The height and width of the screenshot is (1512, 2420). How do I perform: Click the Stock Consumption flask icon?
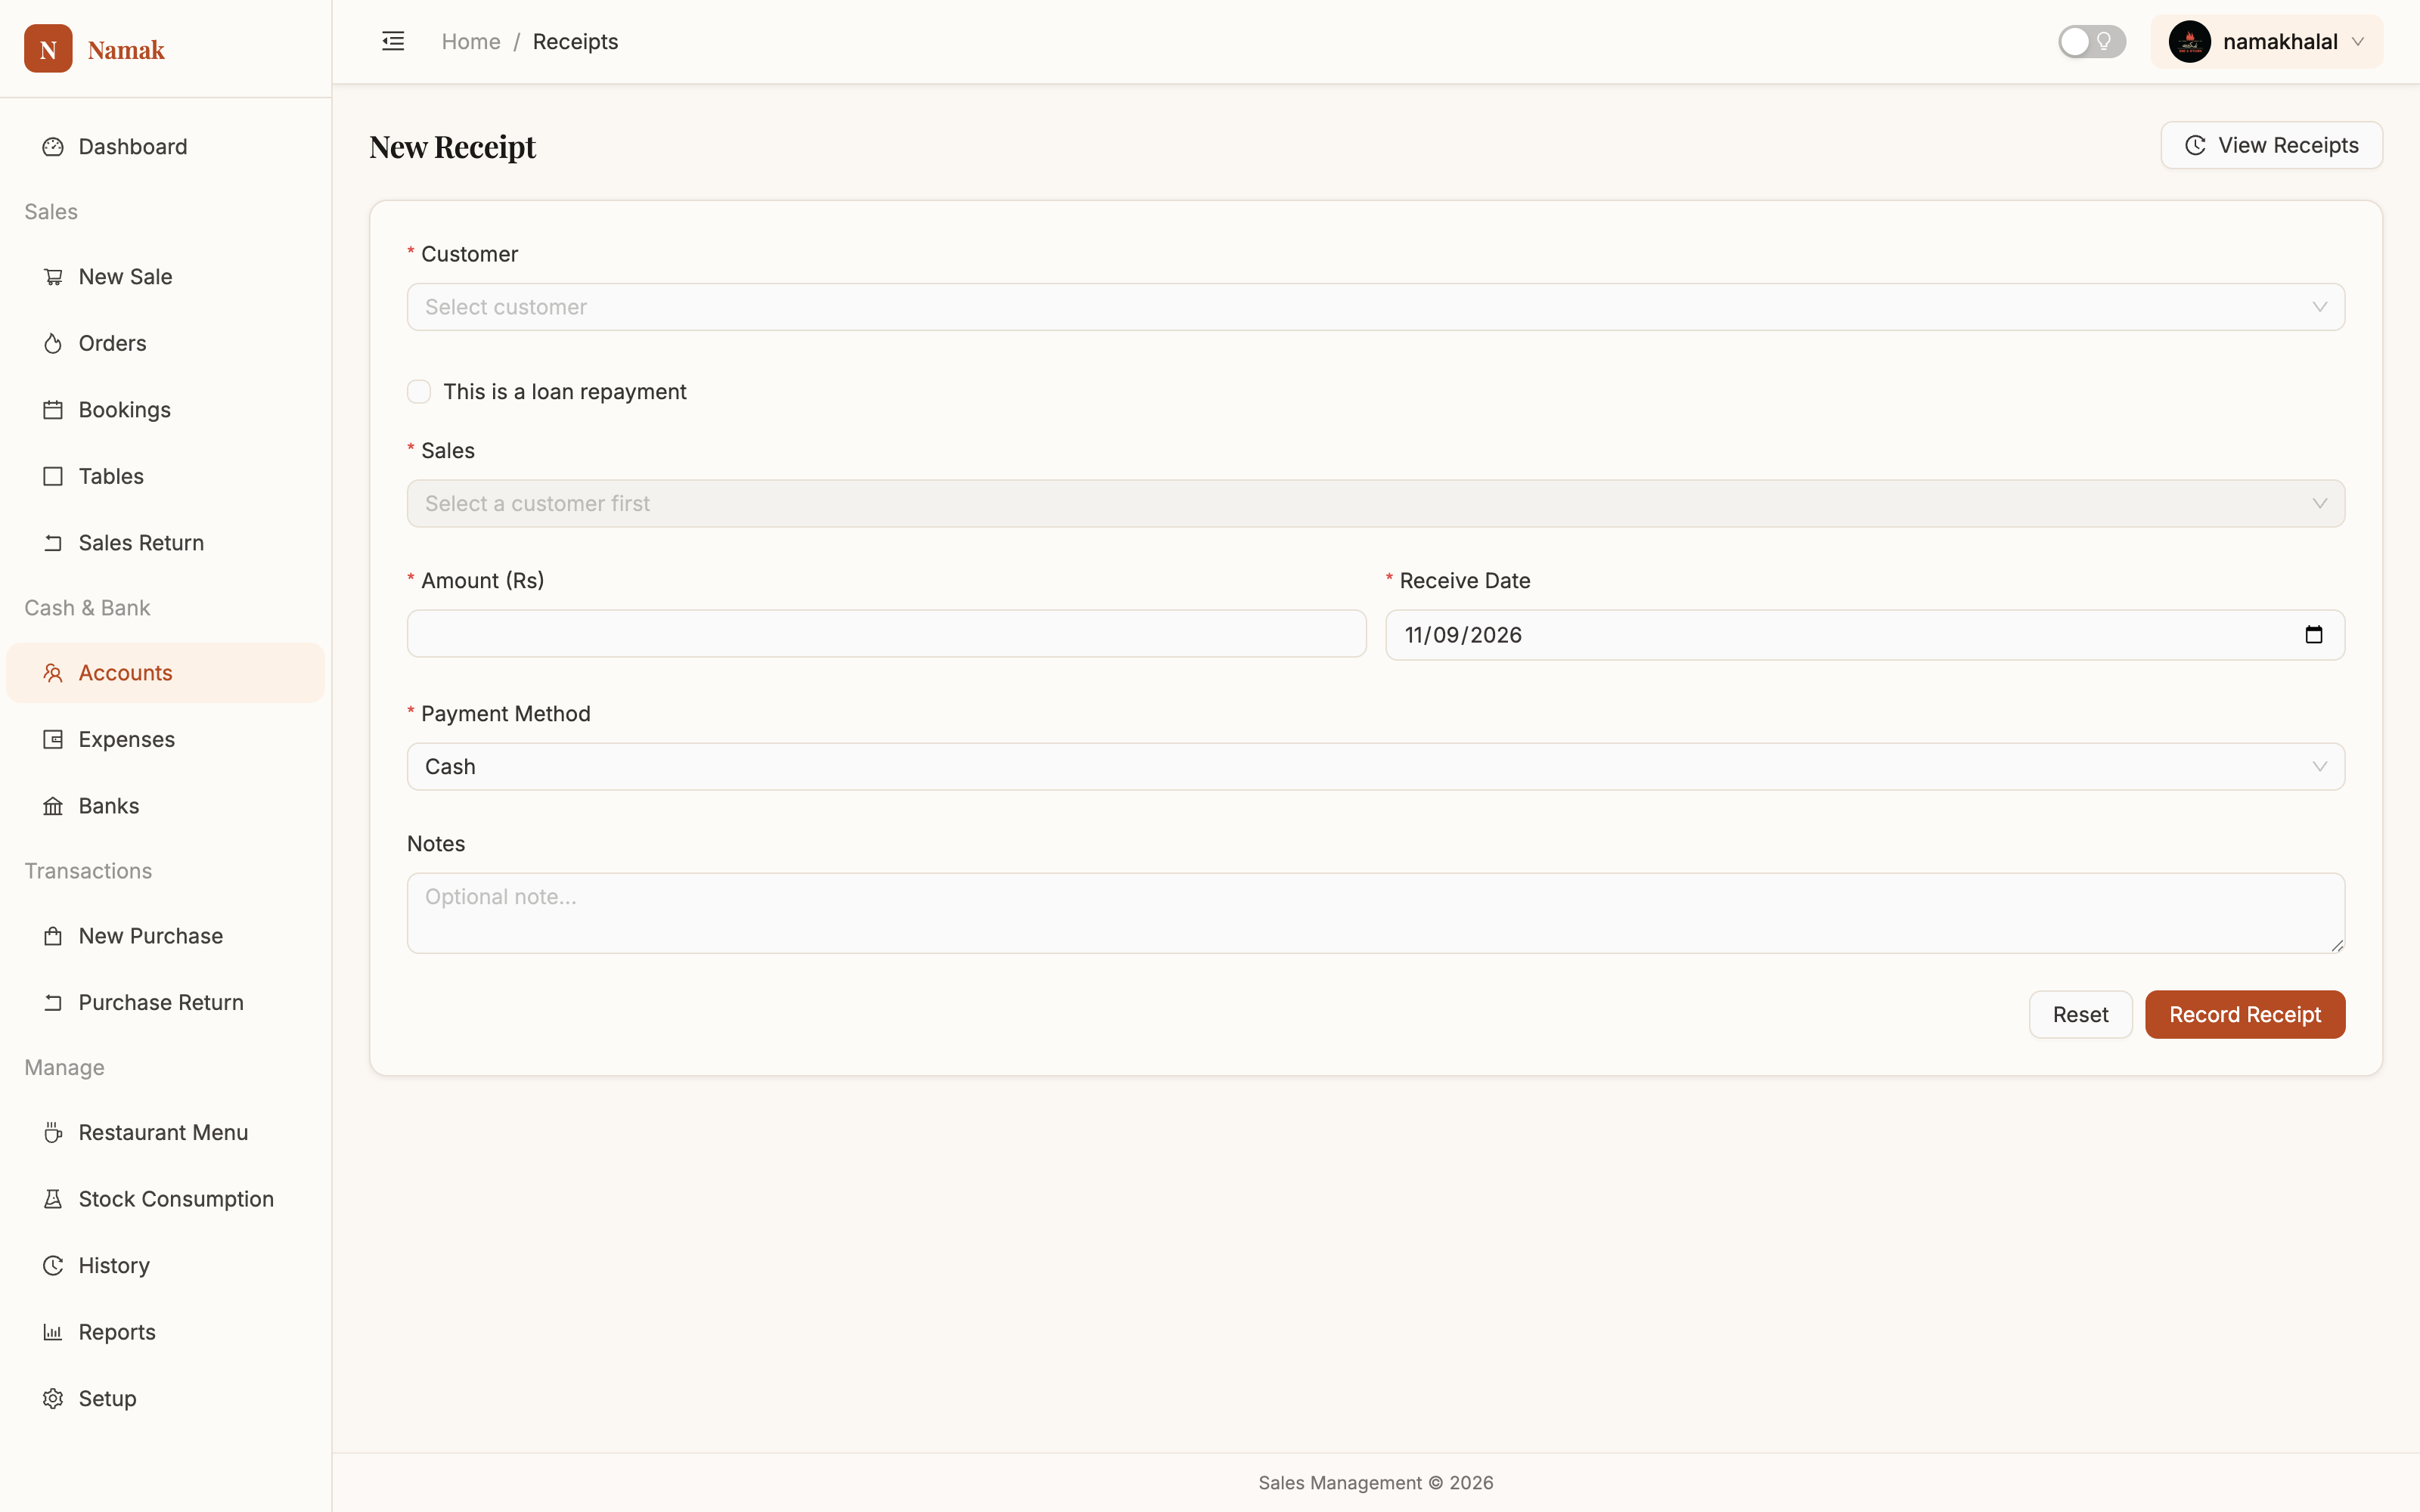(x=53, y=1199)
